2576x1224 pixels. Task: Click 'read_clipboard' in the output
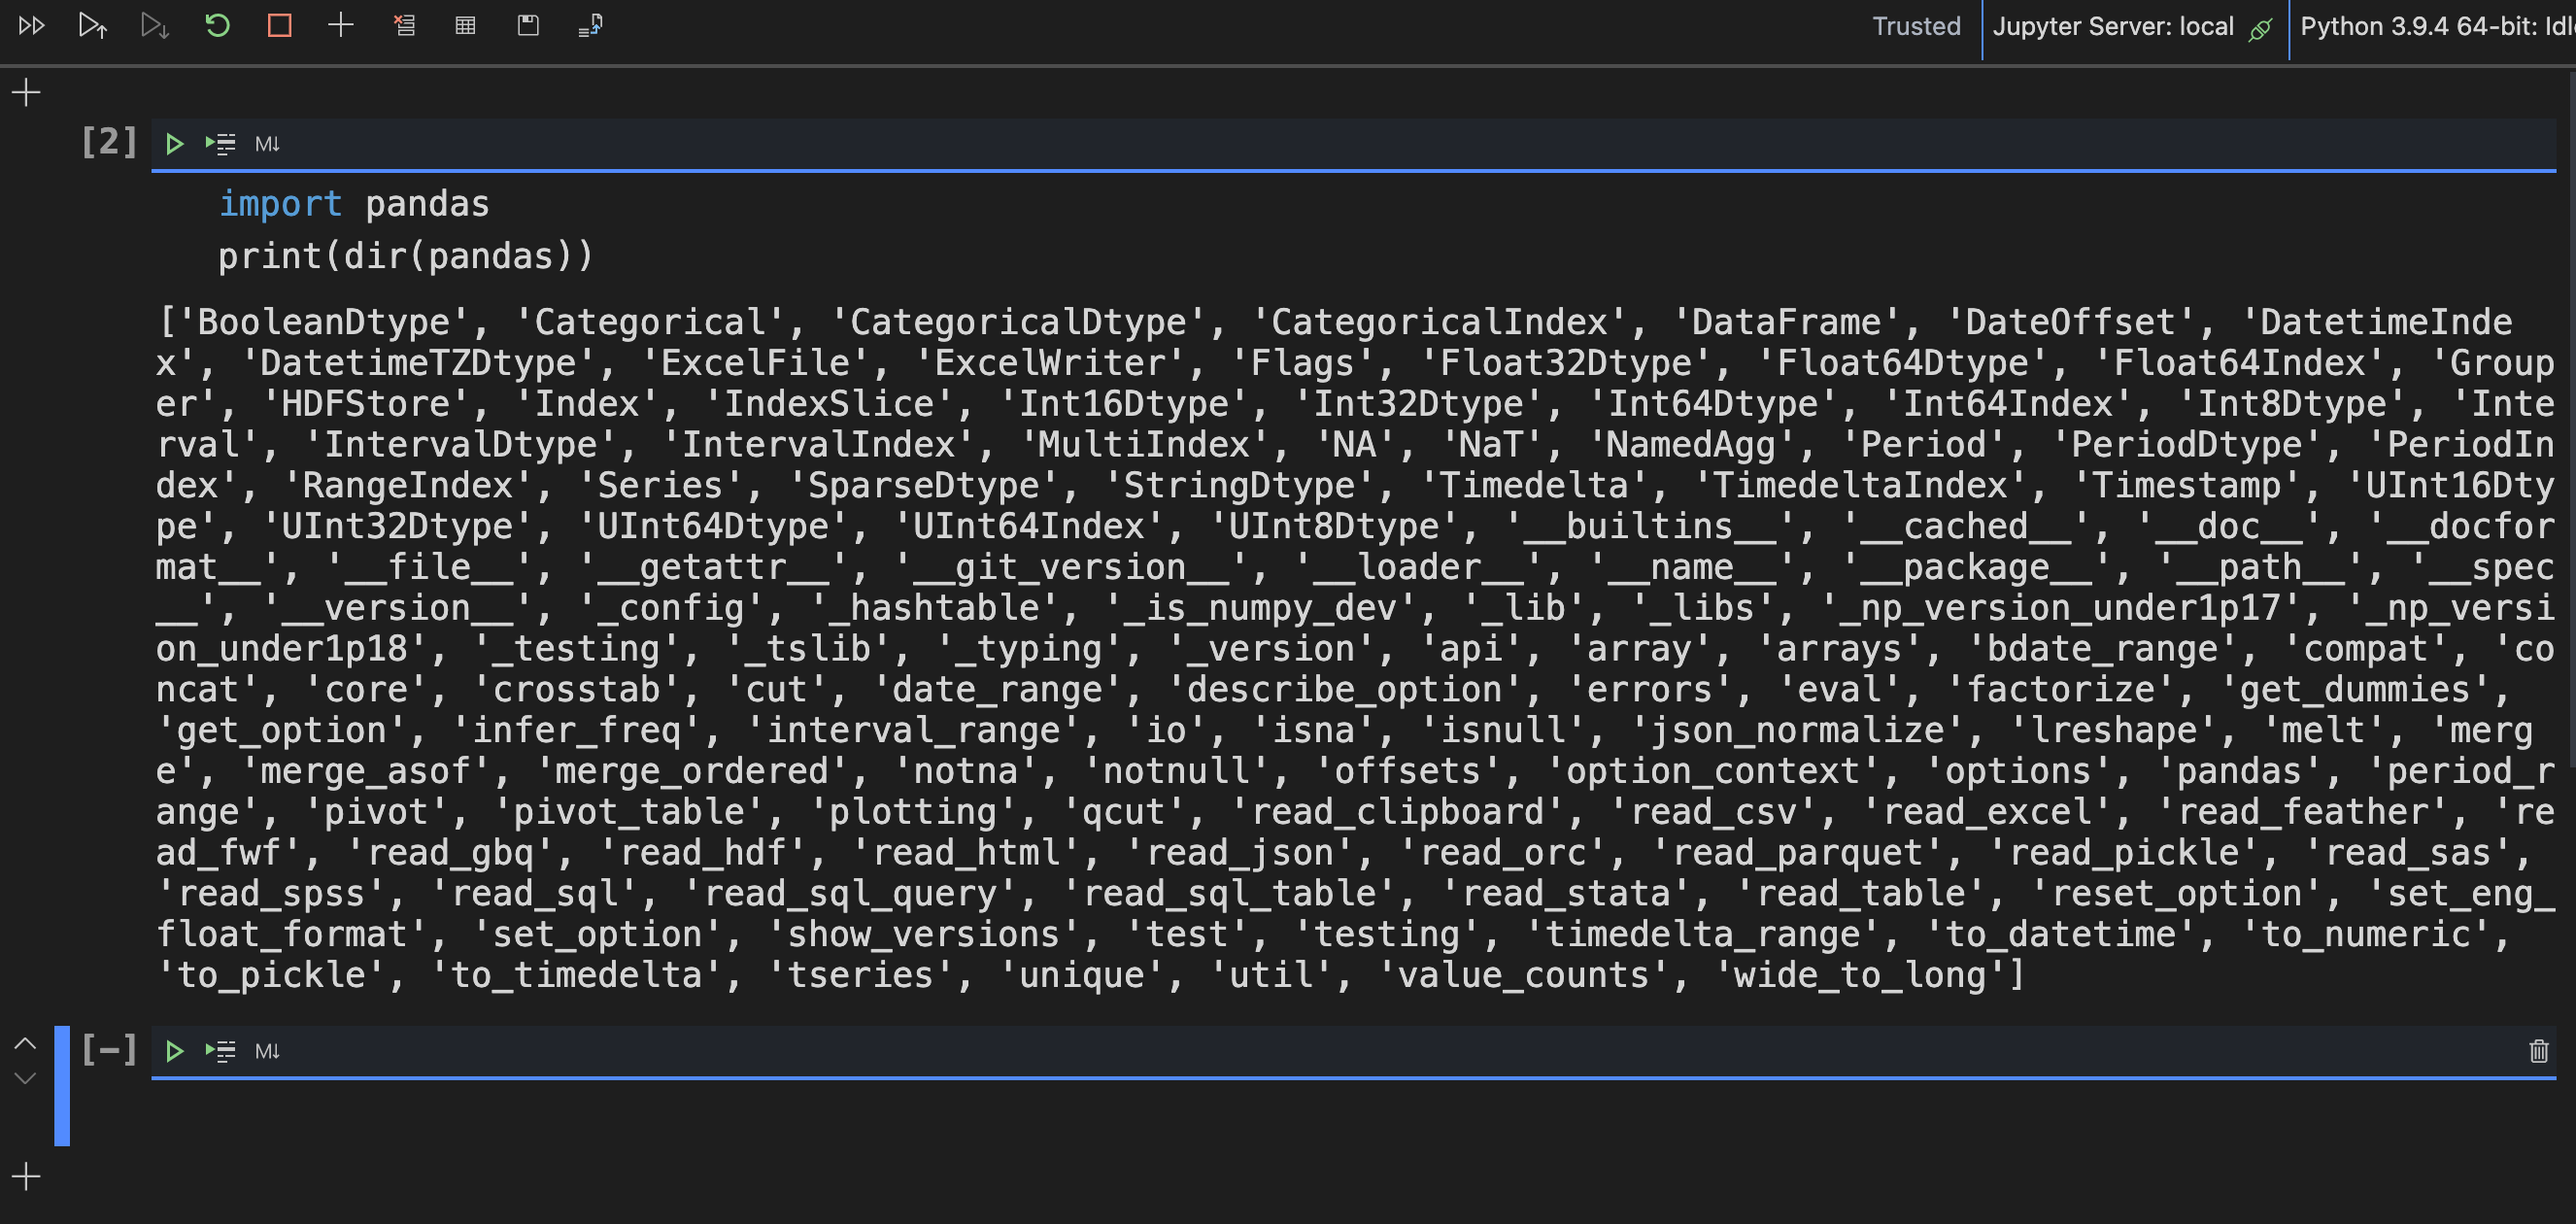1398,812
